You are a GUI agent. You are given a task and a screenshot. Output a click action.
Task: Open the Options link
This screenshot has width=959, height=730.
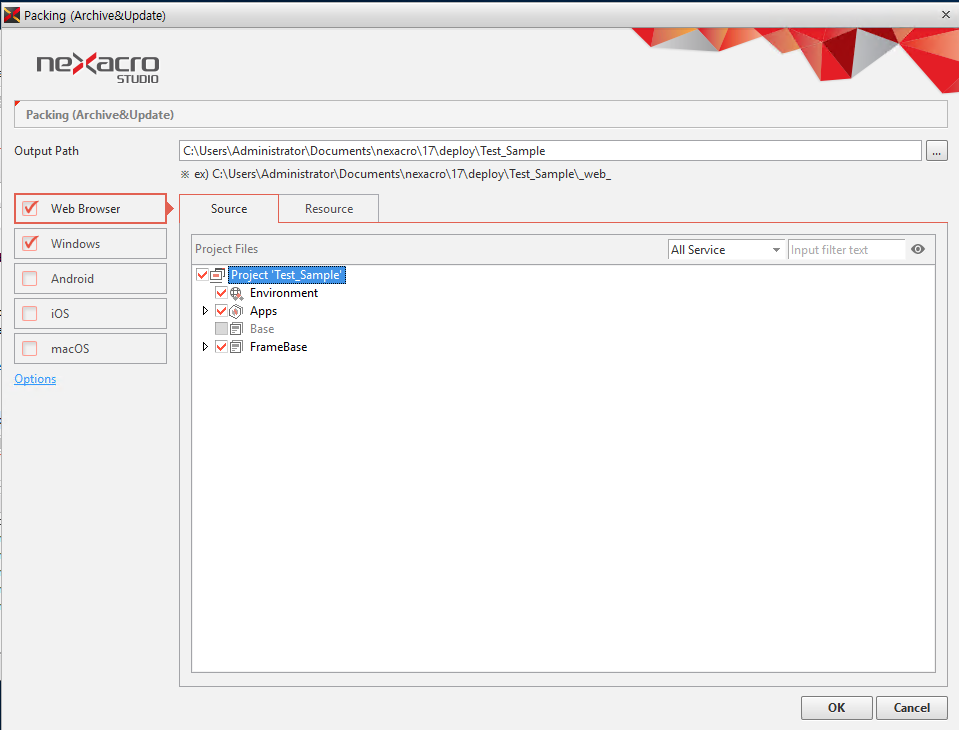pos(35,379)
